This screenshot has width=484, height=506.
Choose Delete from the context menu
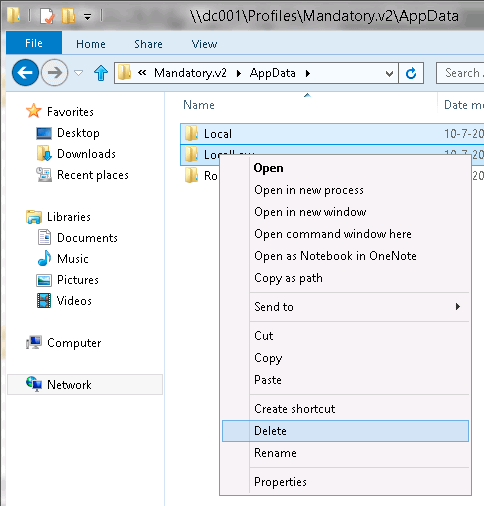click(x=345, y=431)
